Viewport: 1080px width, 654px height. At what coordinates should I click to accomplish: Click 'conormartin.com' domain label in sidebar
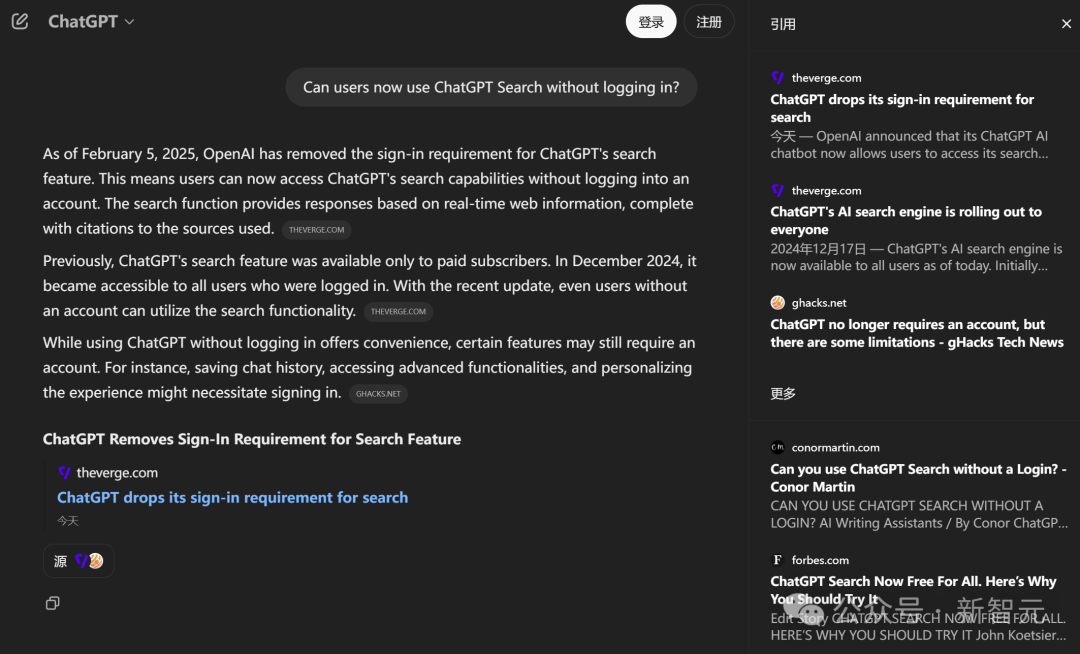point(835,447)
